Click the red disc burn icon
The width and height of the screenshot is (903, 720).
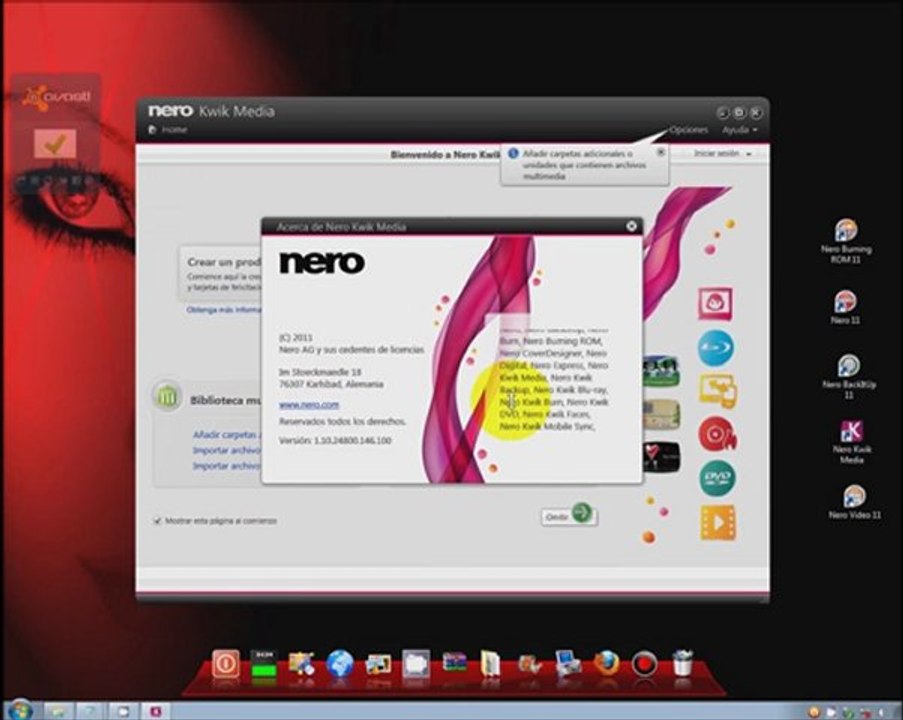(717, 434)
